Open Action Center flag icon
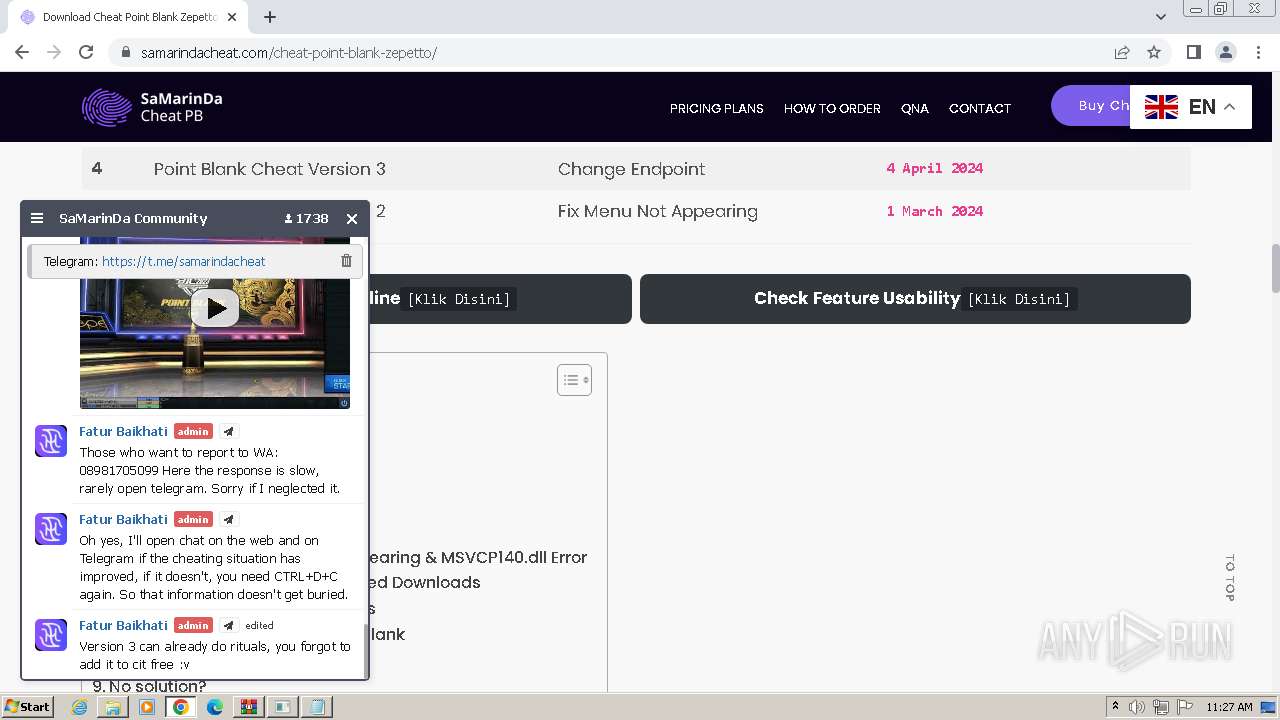 tap(1184, 707)
